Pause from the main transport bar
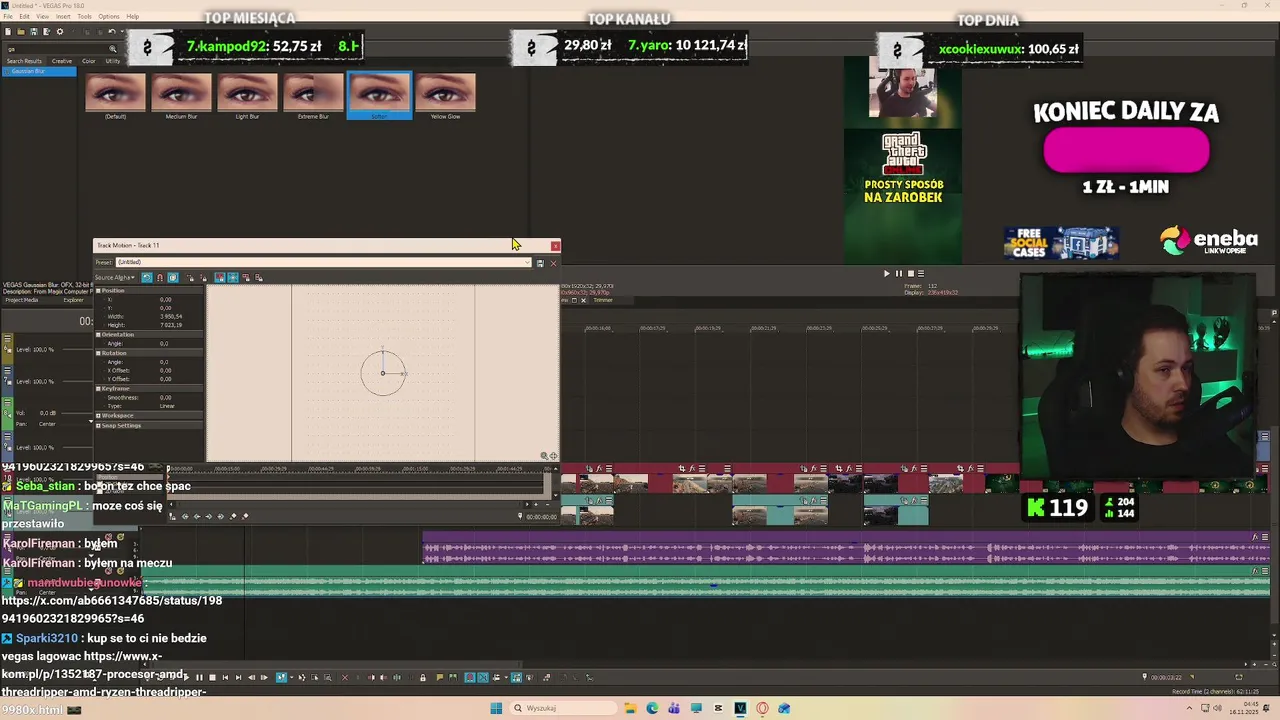This screenshot has width=1280, height=720. [199, 677]
